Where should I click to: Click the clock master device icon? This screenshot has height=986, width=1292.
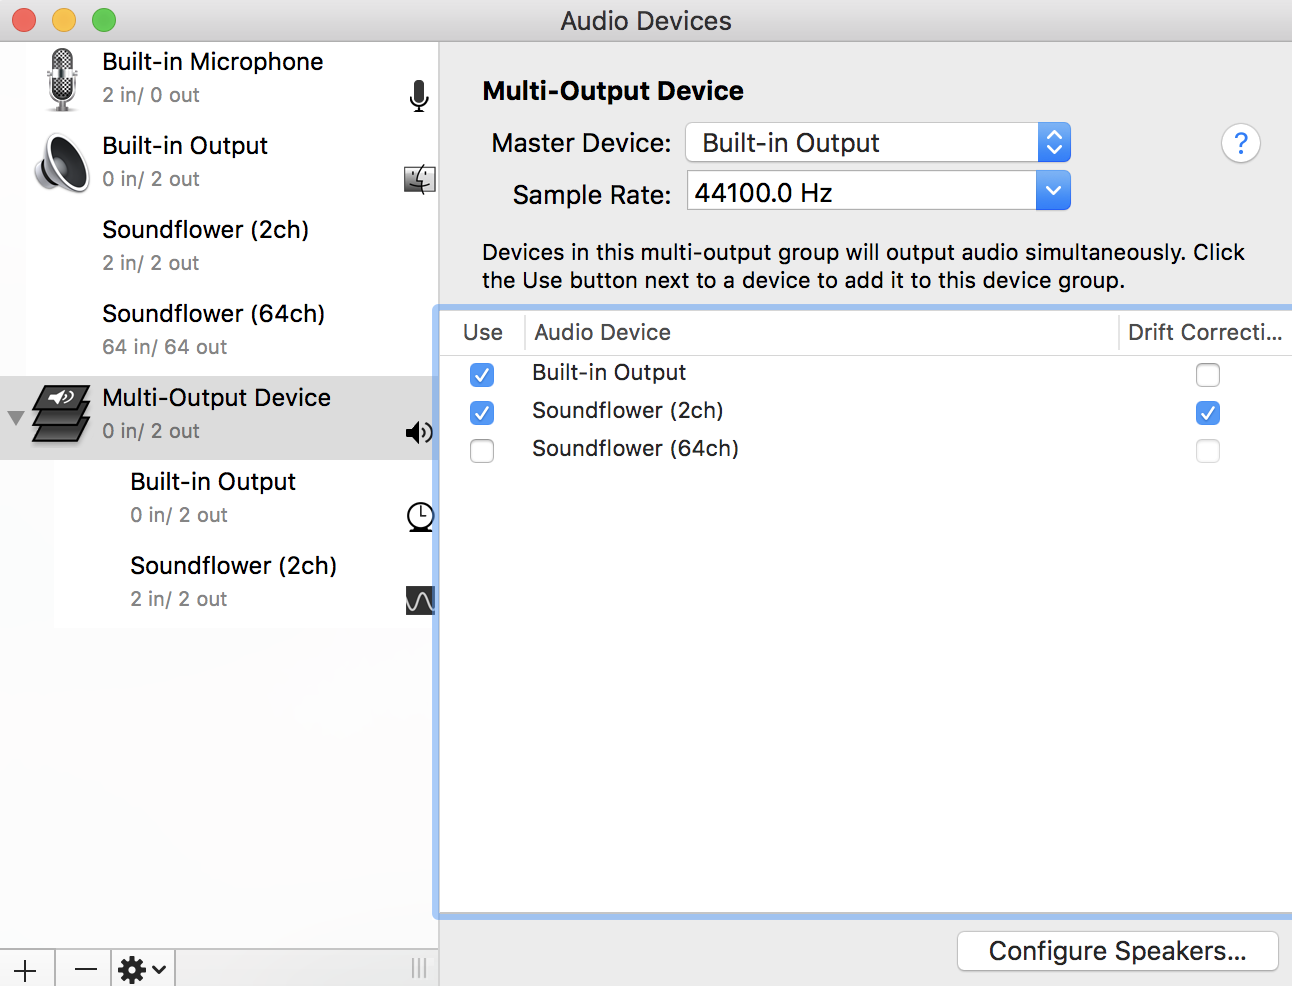pyautogui.click(x=420, y=516)
